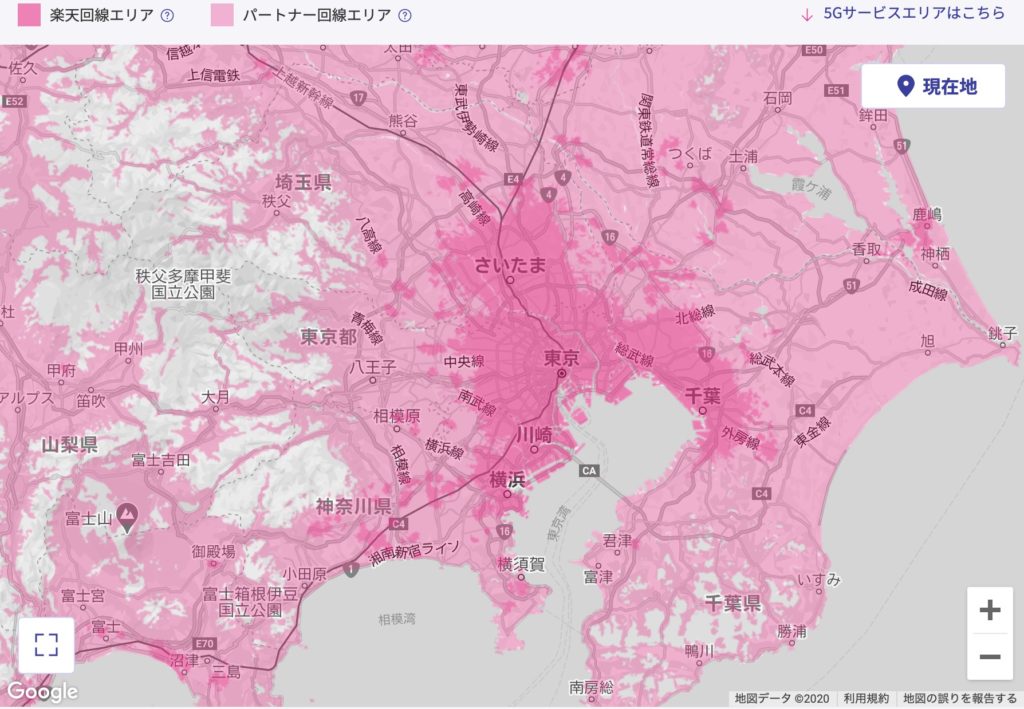
Task: Open the 利用規約 terms link
Action: pyautogui.click(x=866, y=699)
